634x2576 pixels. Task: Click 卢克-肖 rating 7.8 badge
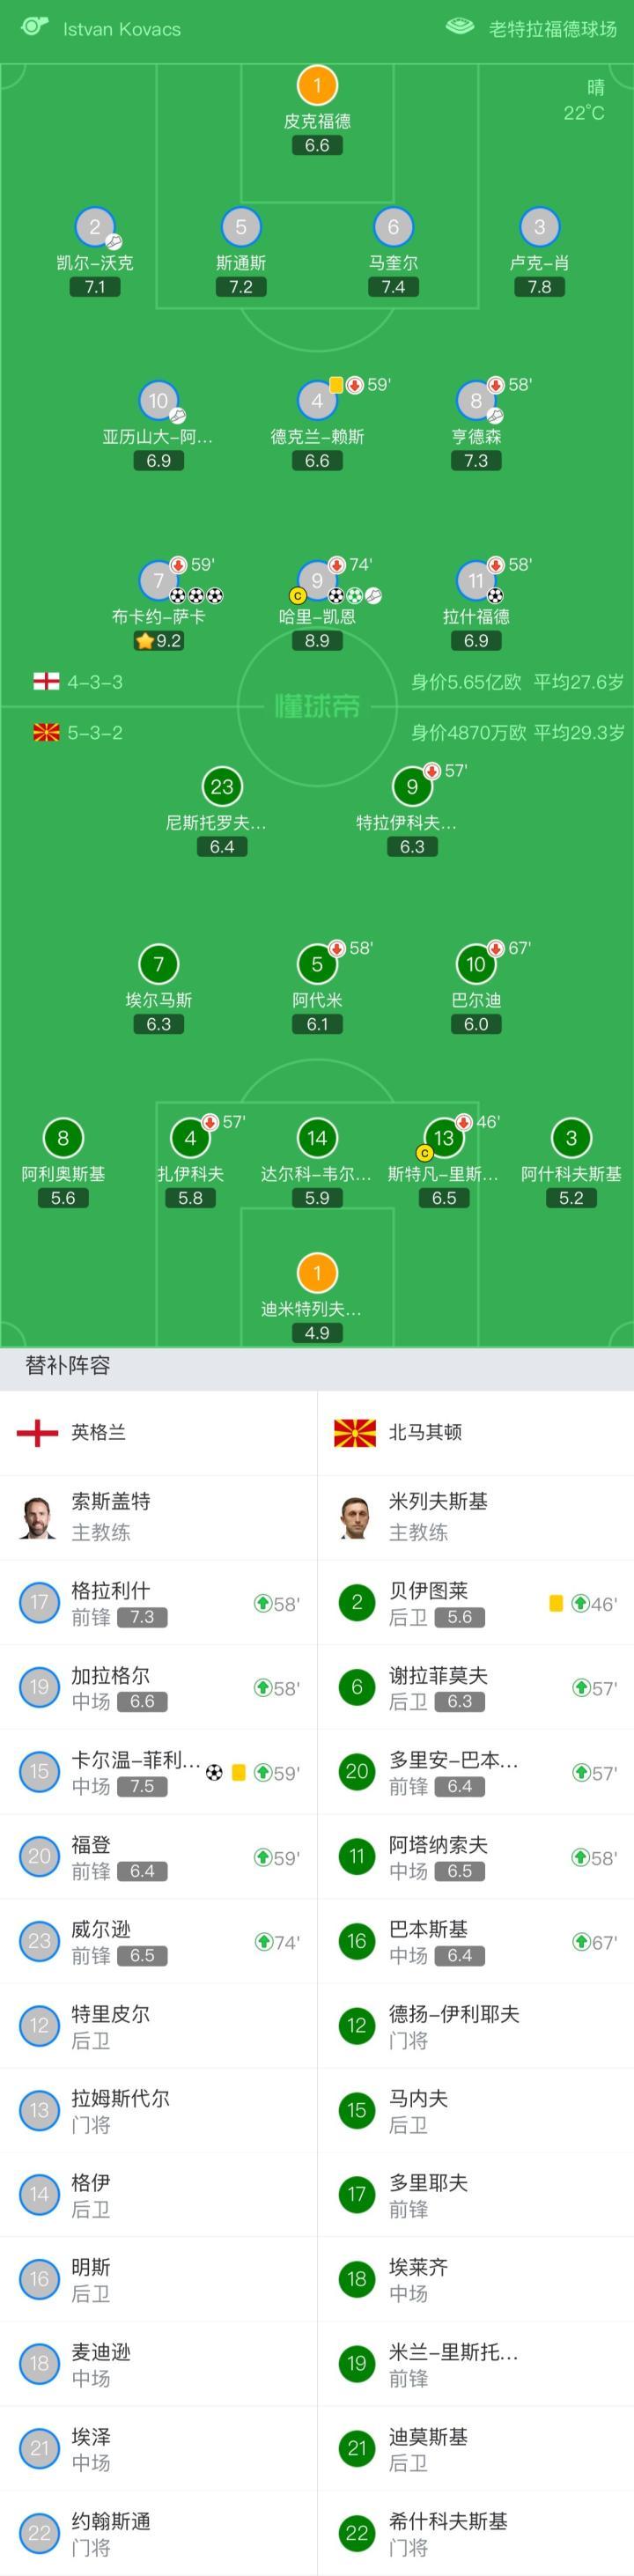click(539, 287)
